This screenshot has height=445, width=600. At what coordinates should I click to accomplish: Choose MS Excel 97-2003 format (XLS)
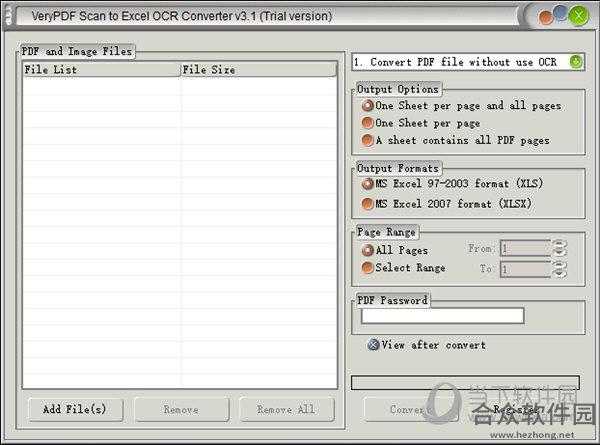452,184
